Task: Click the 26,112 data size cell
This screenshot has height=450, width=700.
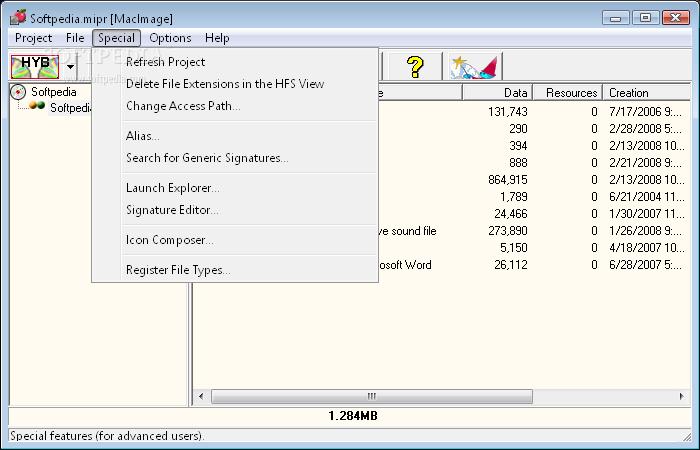Action: pos(511,265)
